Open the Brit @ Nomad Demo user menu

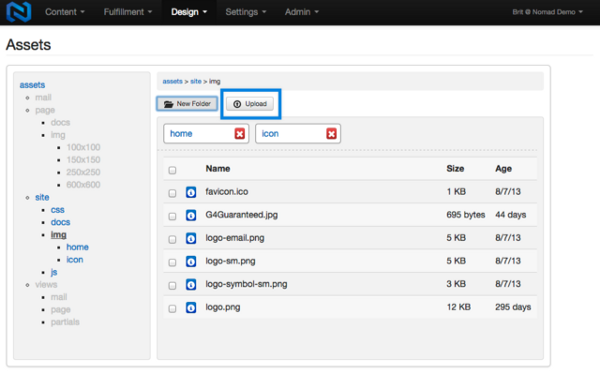coord(548,12)
